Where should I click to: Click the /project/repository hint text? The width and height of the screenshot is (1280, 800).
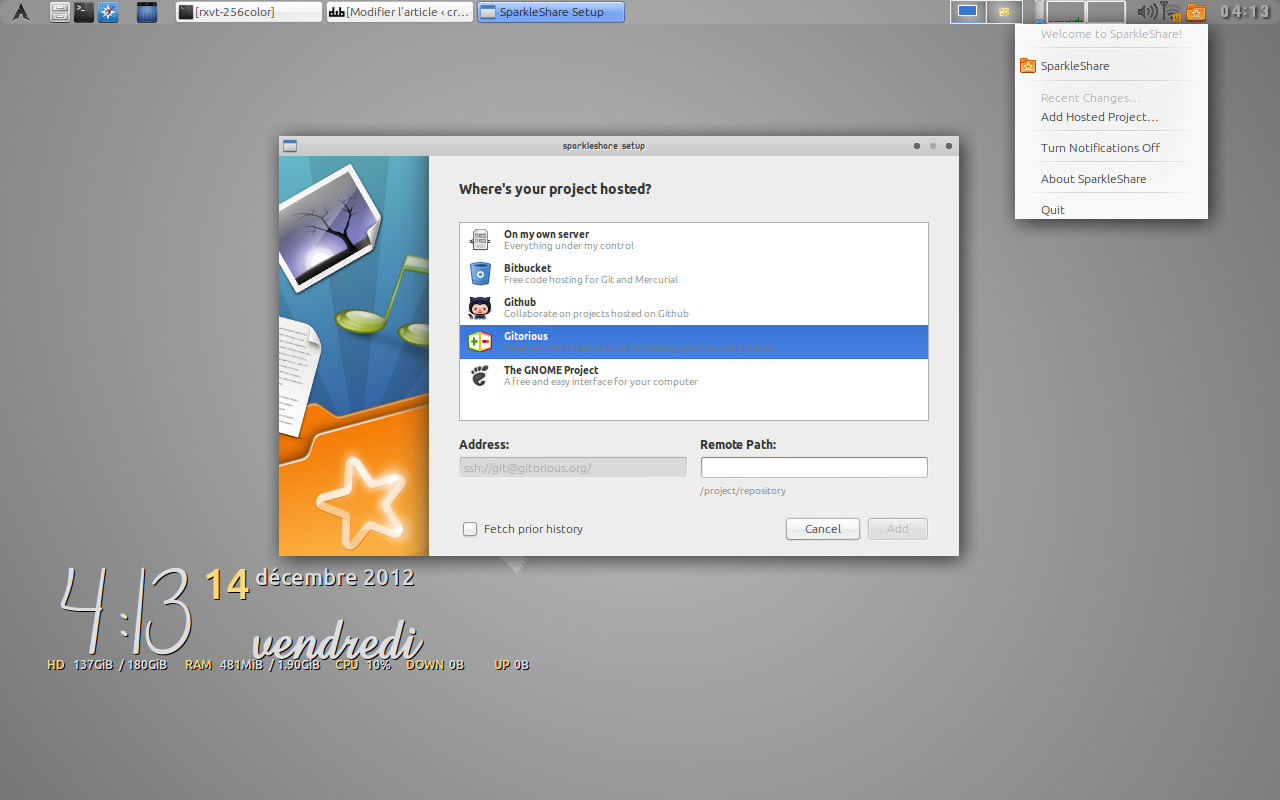point(743,491)
